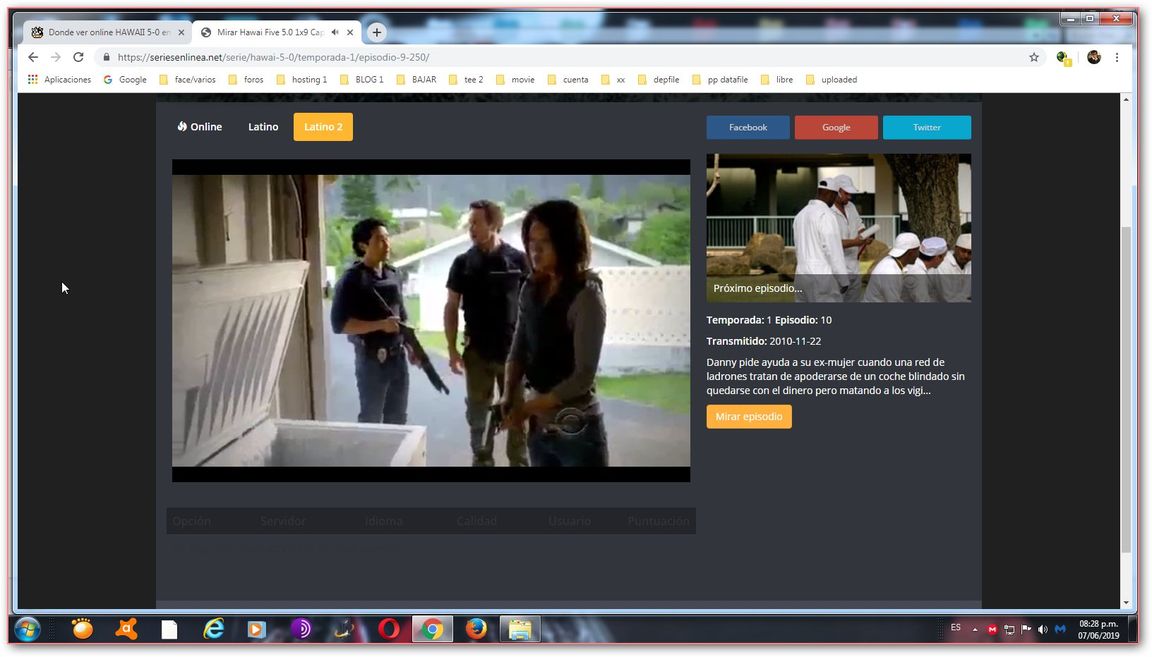Screen dimensions: 1152x657
Task: Share the episode via the Google button
Action: click(836, 127)
